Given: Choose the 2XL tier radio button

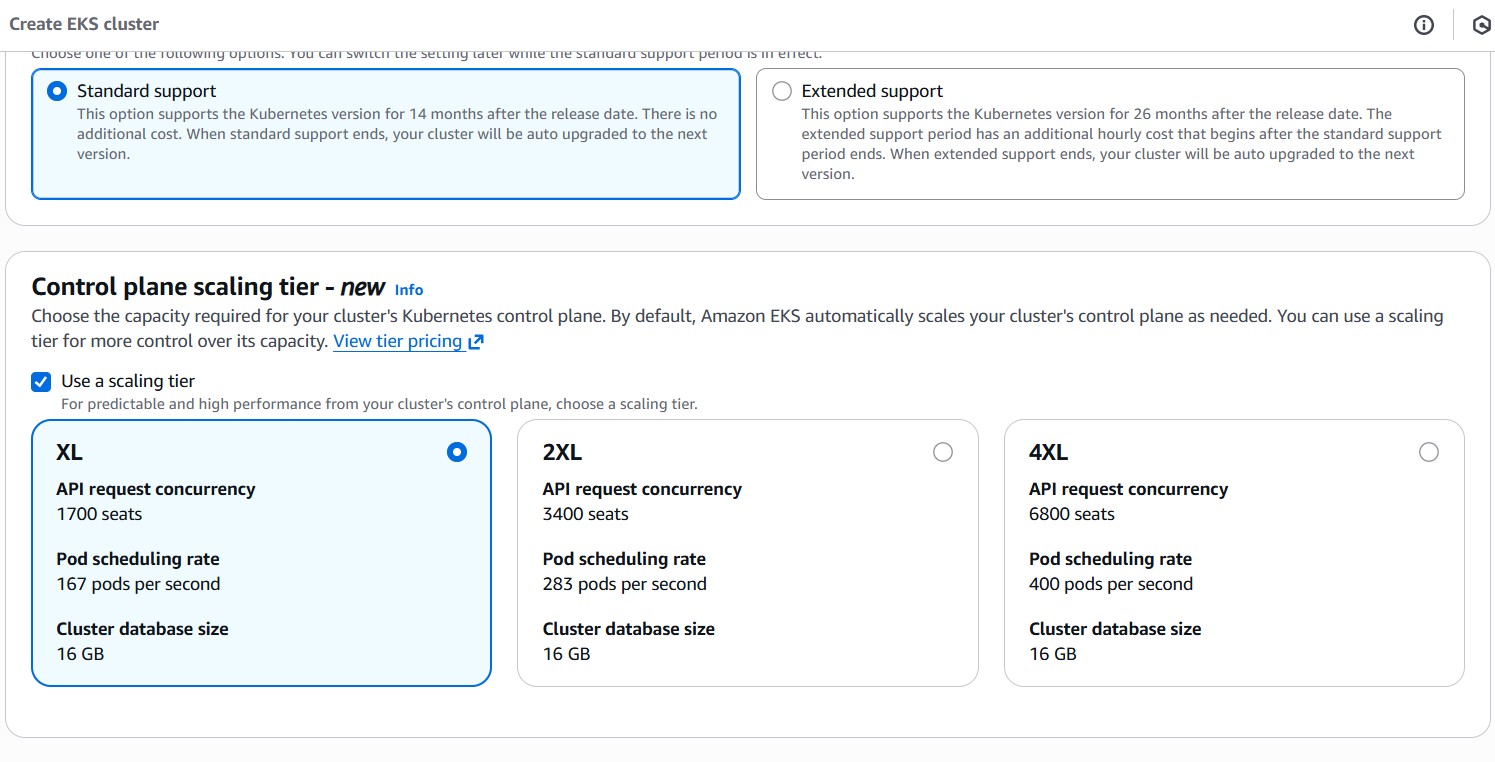Looking at the screenshot, I should point(943,452).
